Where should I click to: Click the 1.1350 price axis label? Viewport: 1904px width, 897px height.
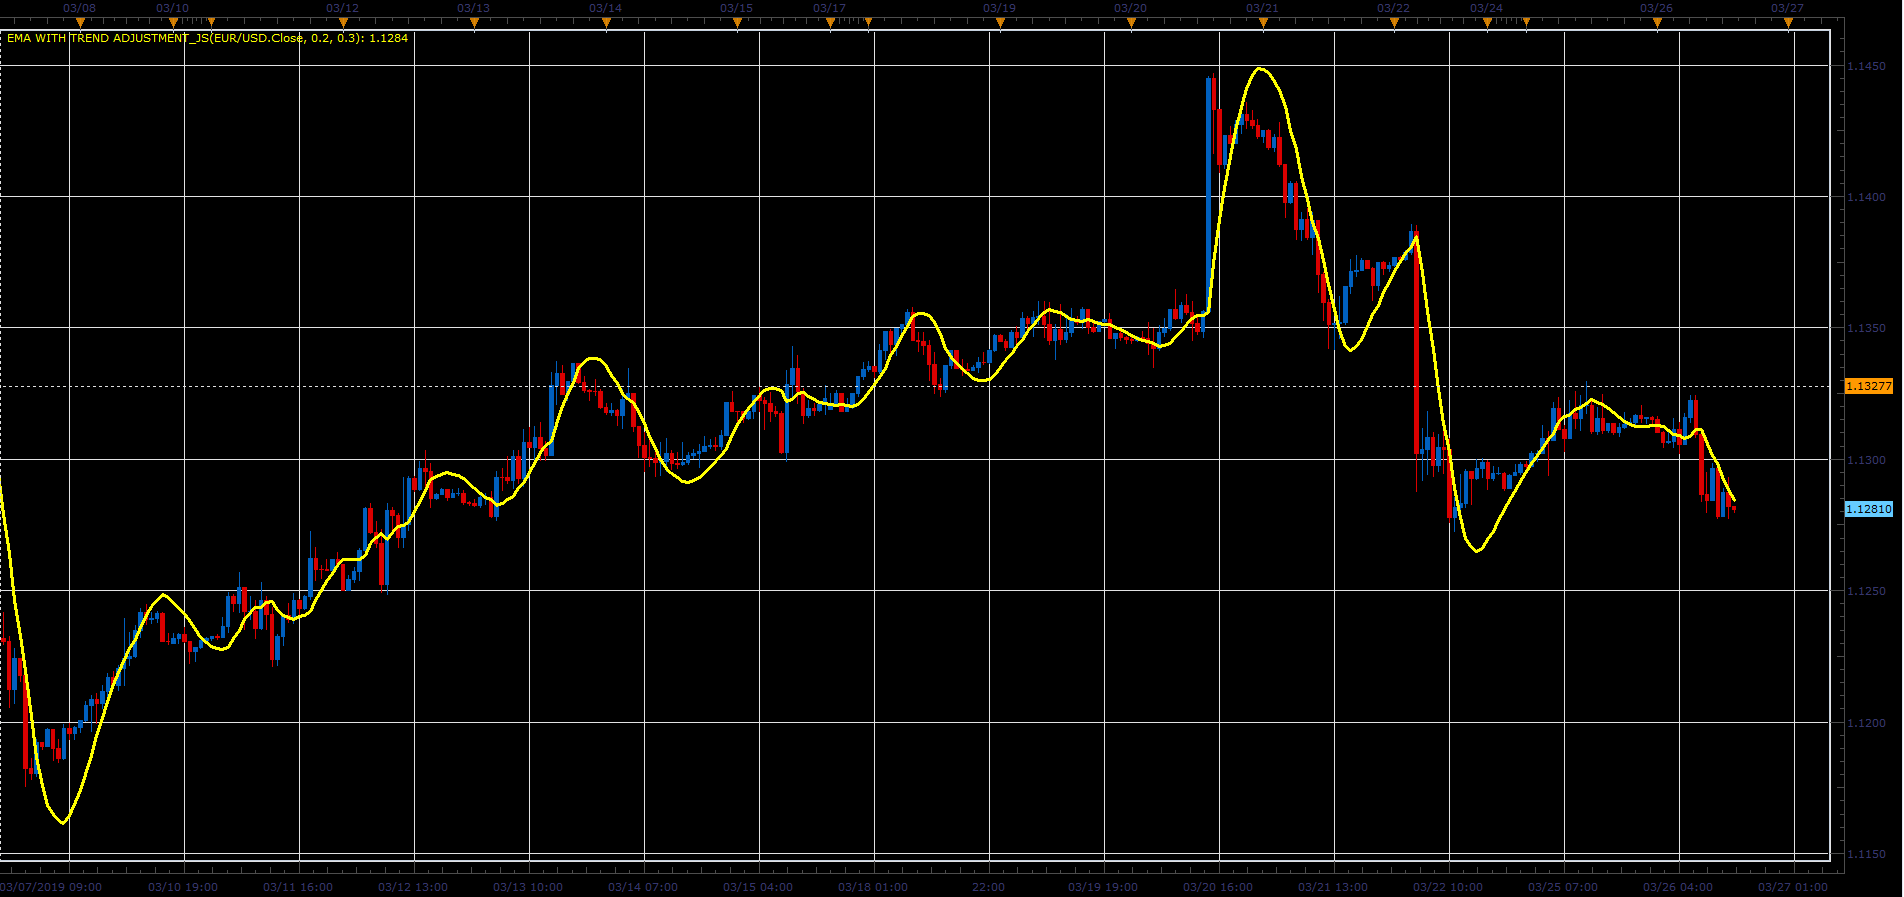(1866, 328)
